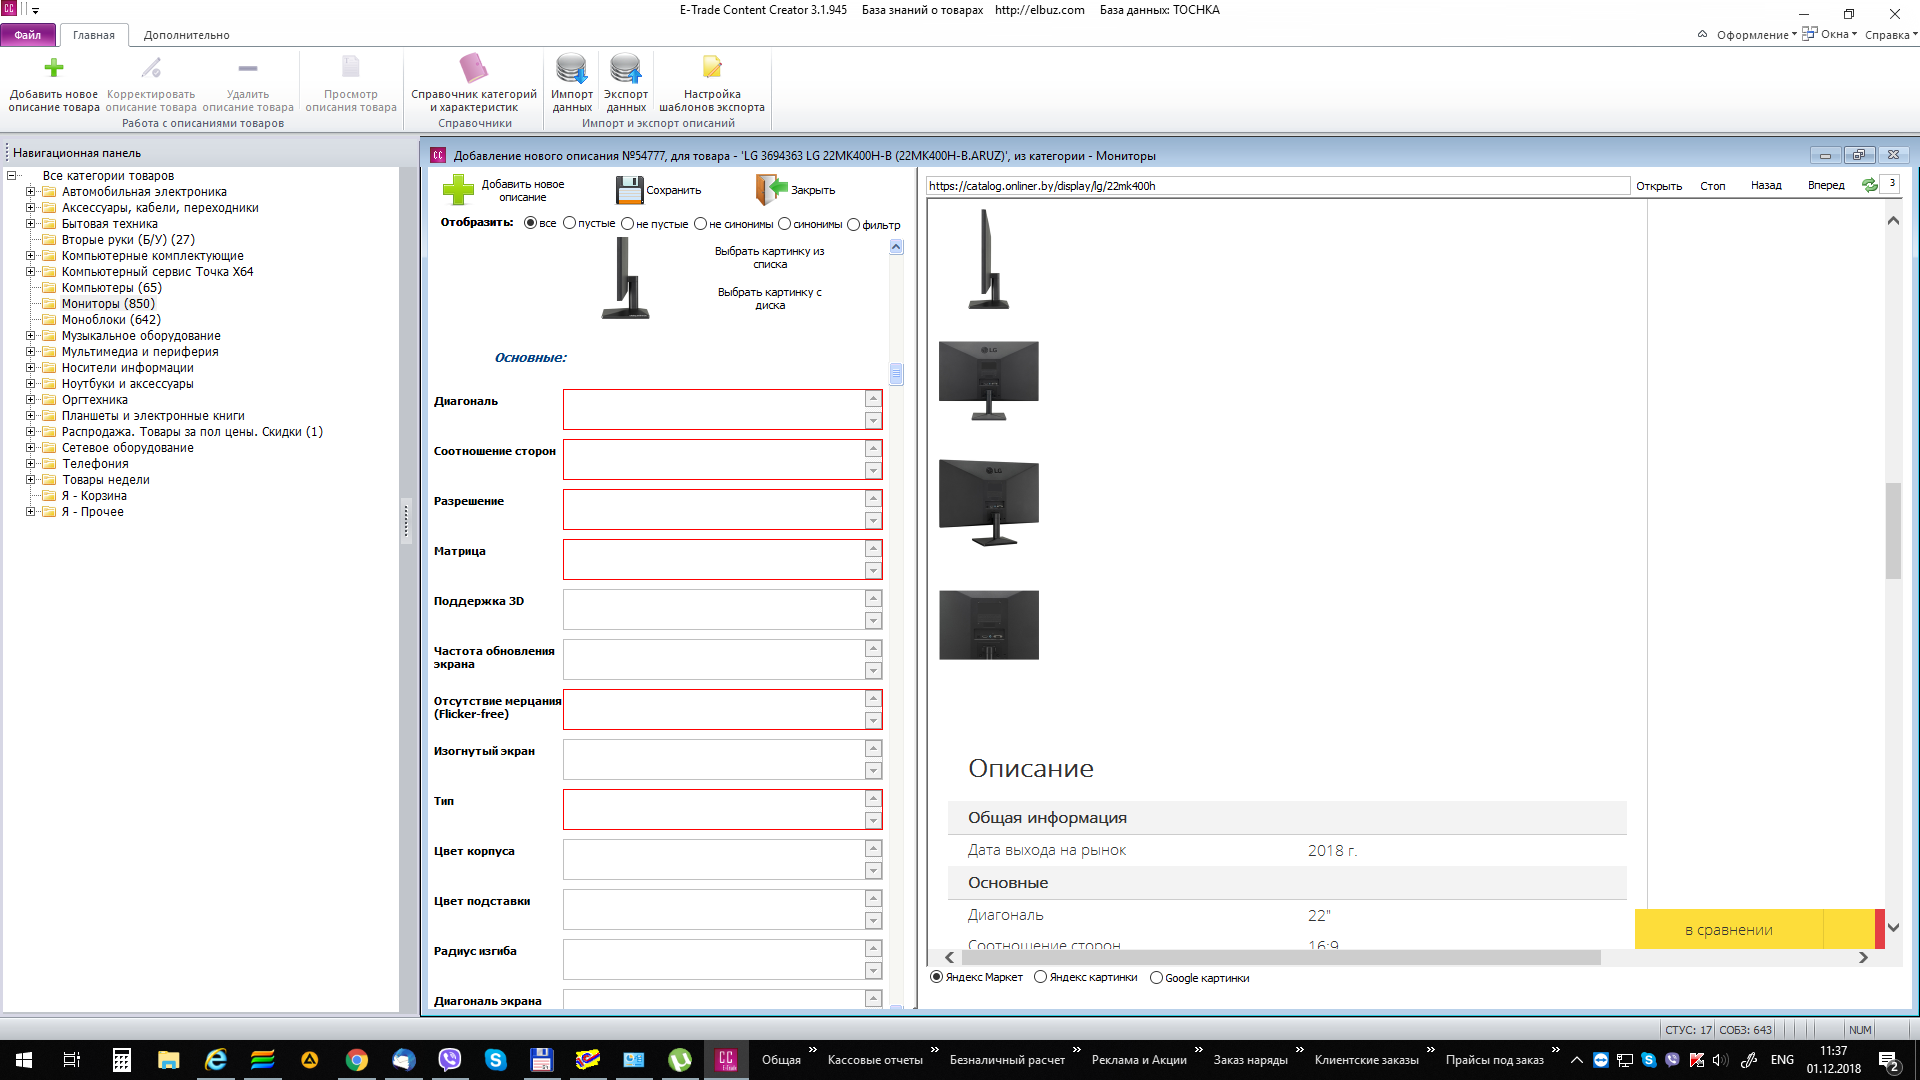Select the Яндекс картинки search source
The height and width of the screenshot is (1080, 1920).
1040,977
